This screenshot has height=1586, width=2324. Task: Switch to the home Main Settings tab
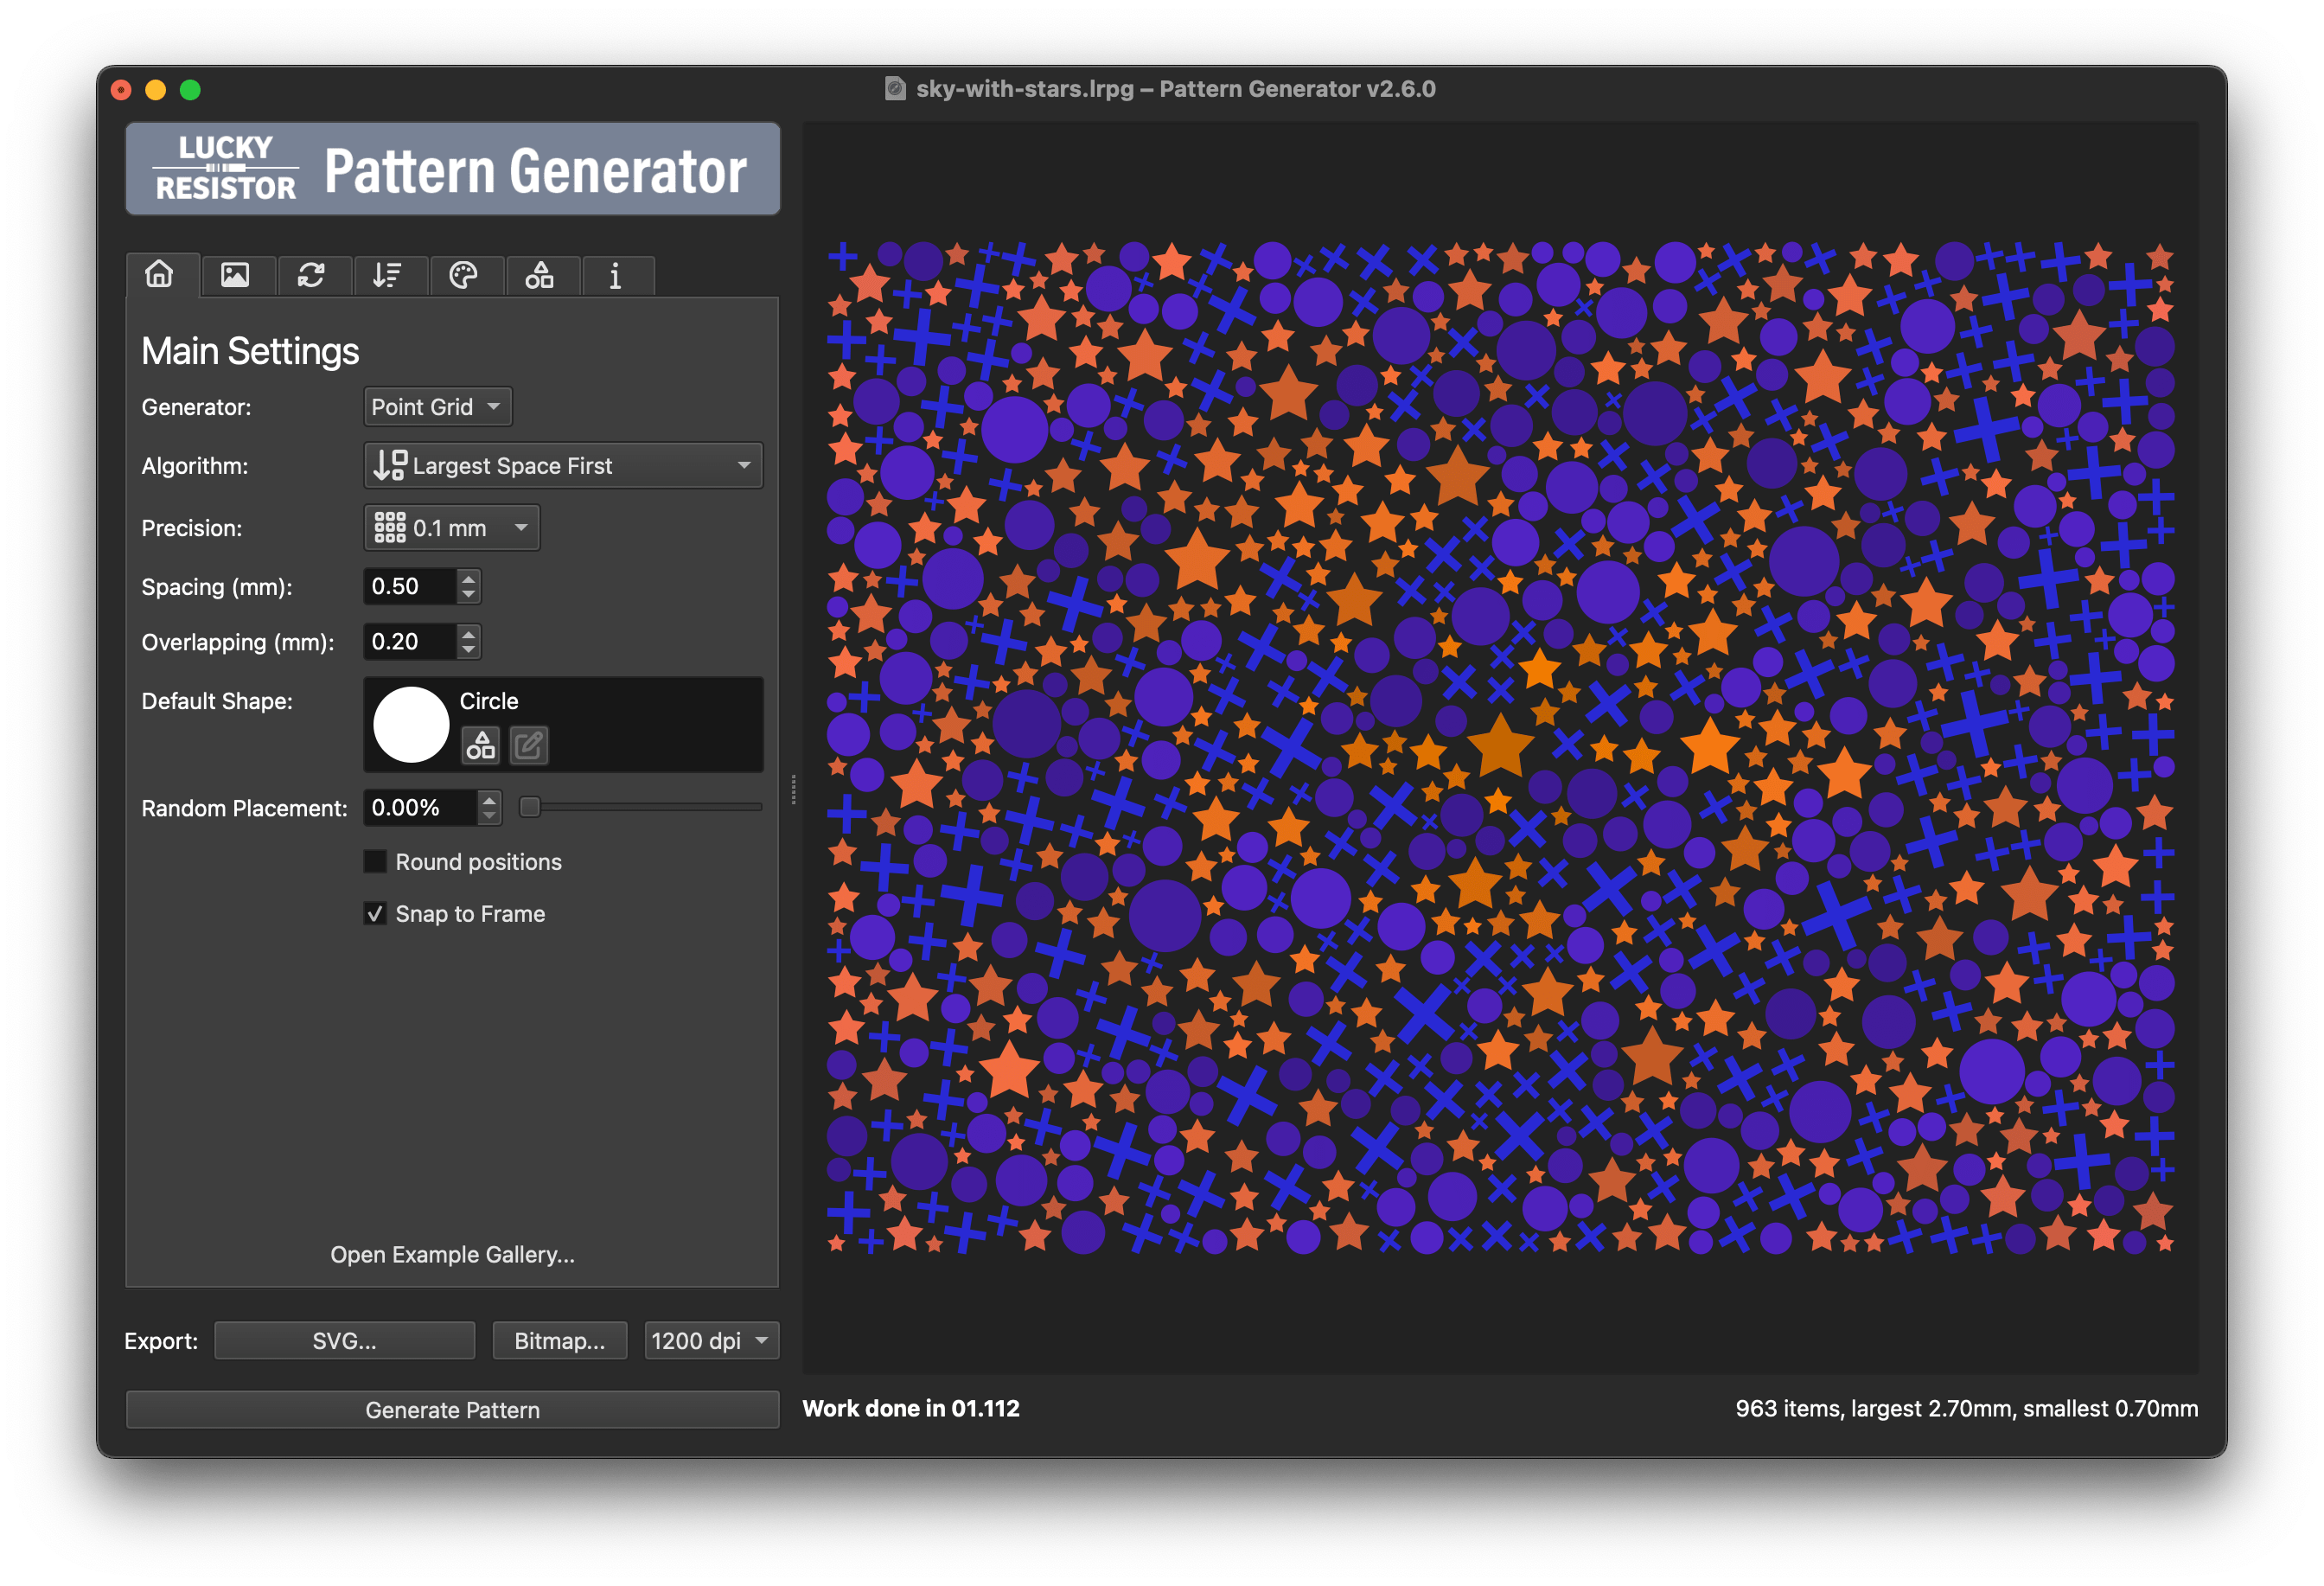coord(160,274)
